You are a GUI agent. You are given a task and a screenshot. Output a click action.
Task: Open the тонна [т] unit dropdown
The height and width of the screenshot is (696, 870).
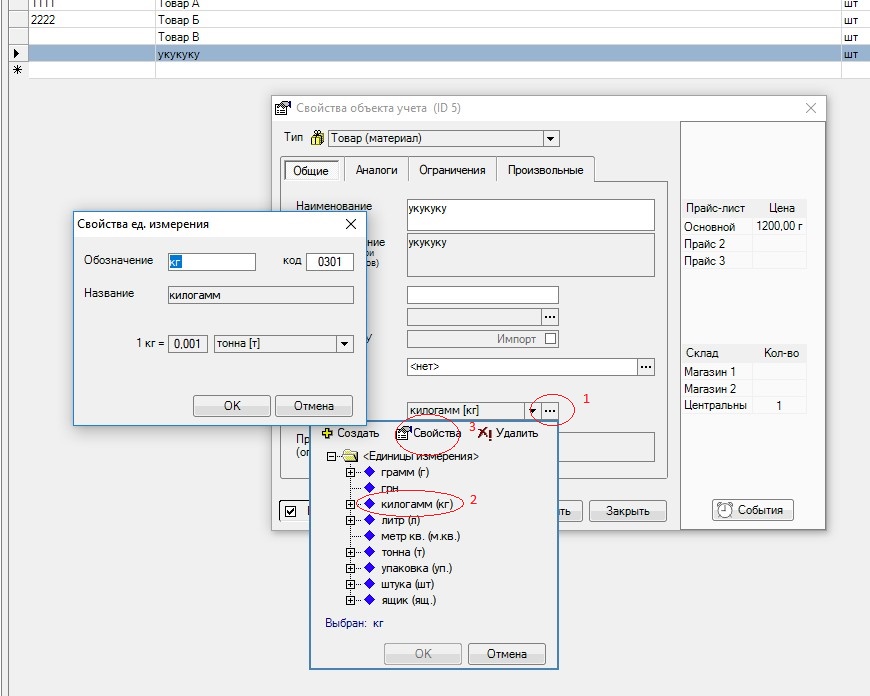[x=345, y=344]
